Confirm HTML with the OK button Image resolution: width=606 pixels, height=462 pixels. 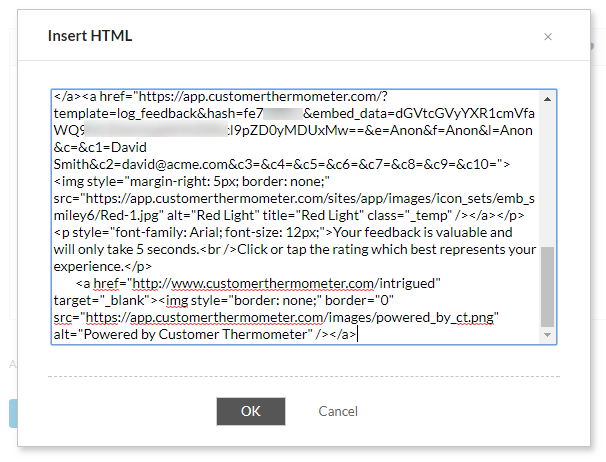coord(251,411)
